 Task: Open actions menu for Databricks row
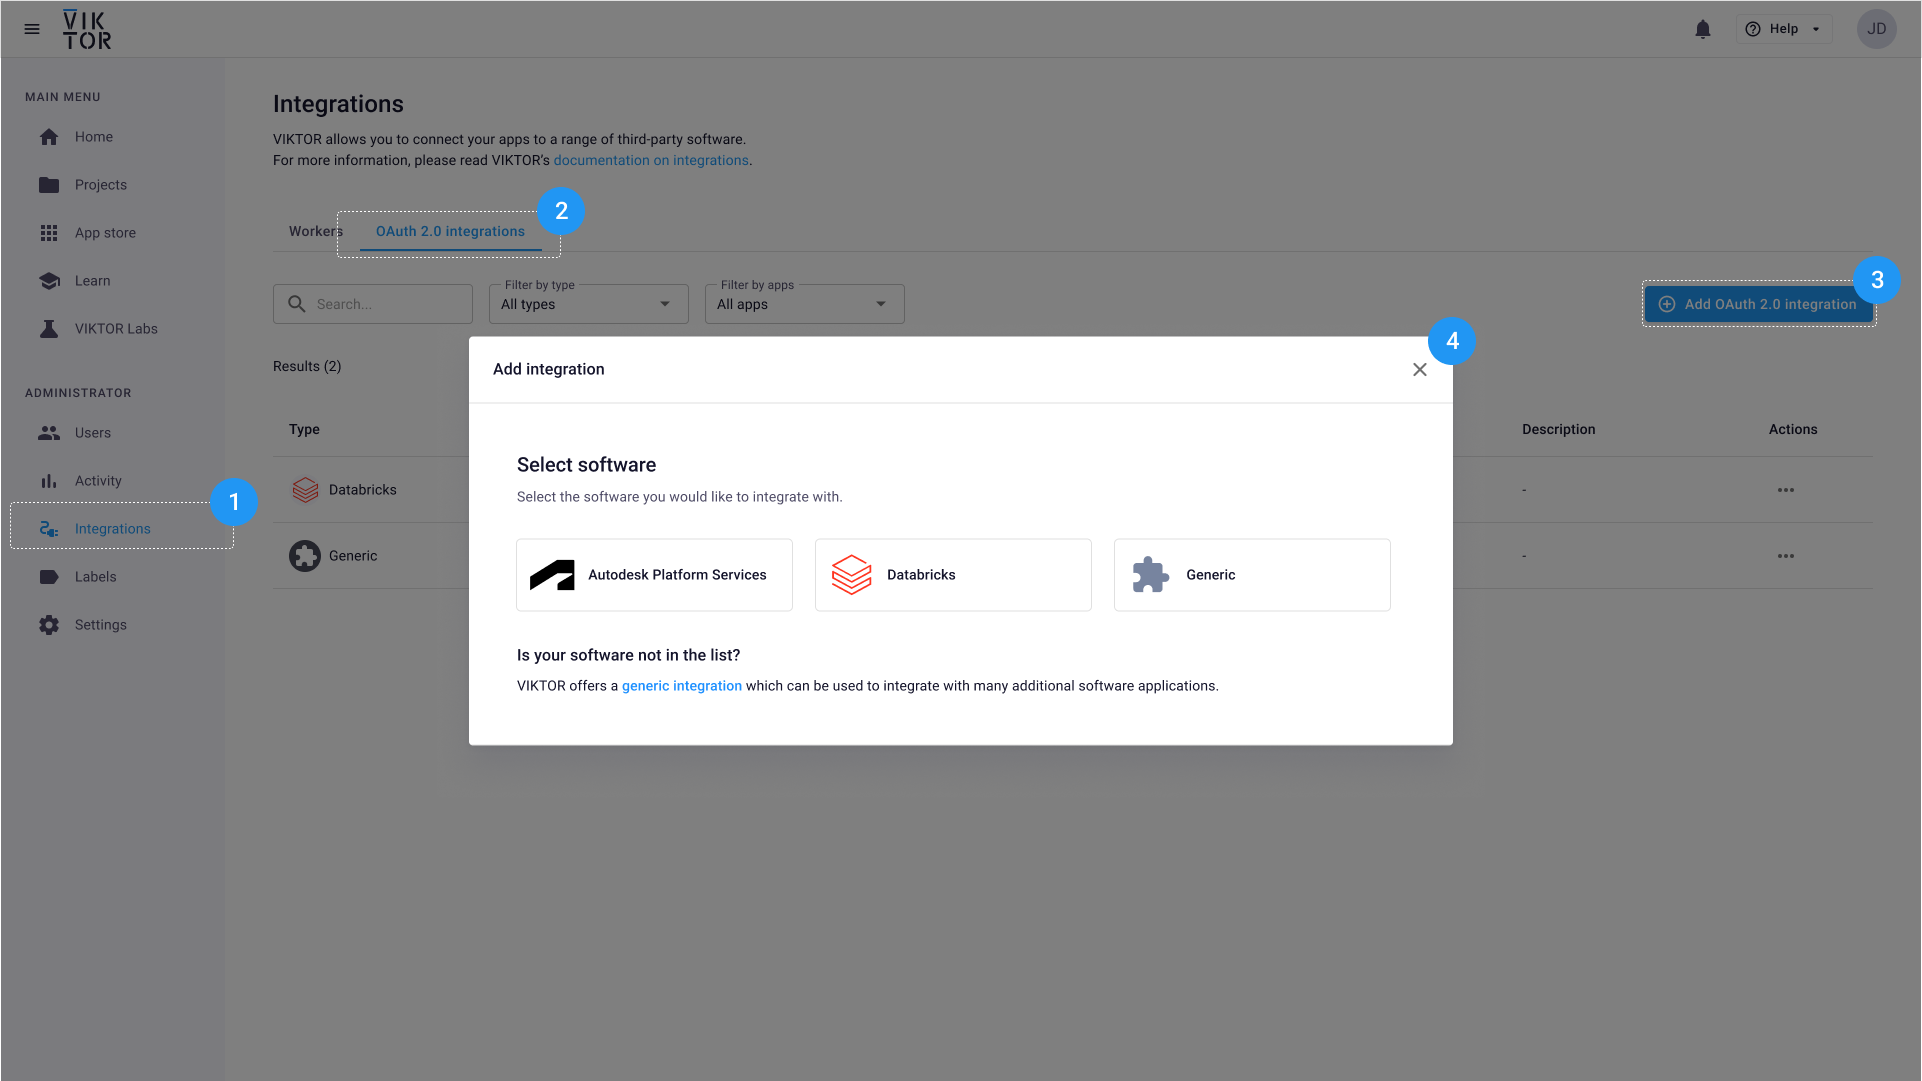pyautogui.click(x=1785, y=490)
